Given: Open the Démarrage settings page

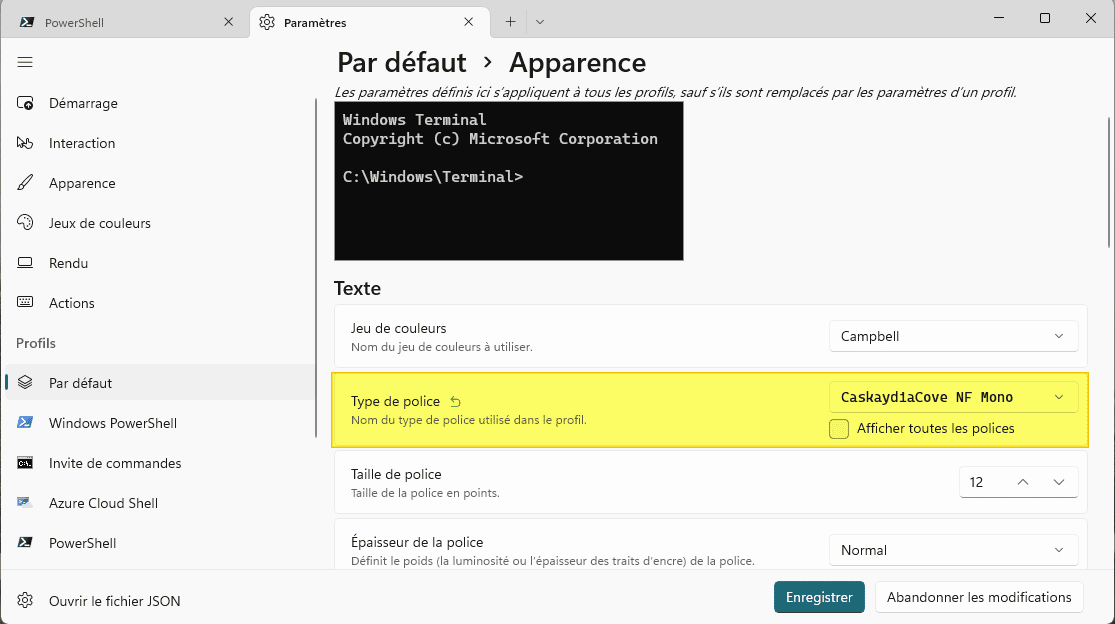Looking at the screenshot, I should coord(83,103).
